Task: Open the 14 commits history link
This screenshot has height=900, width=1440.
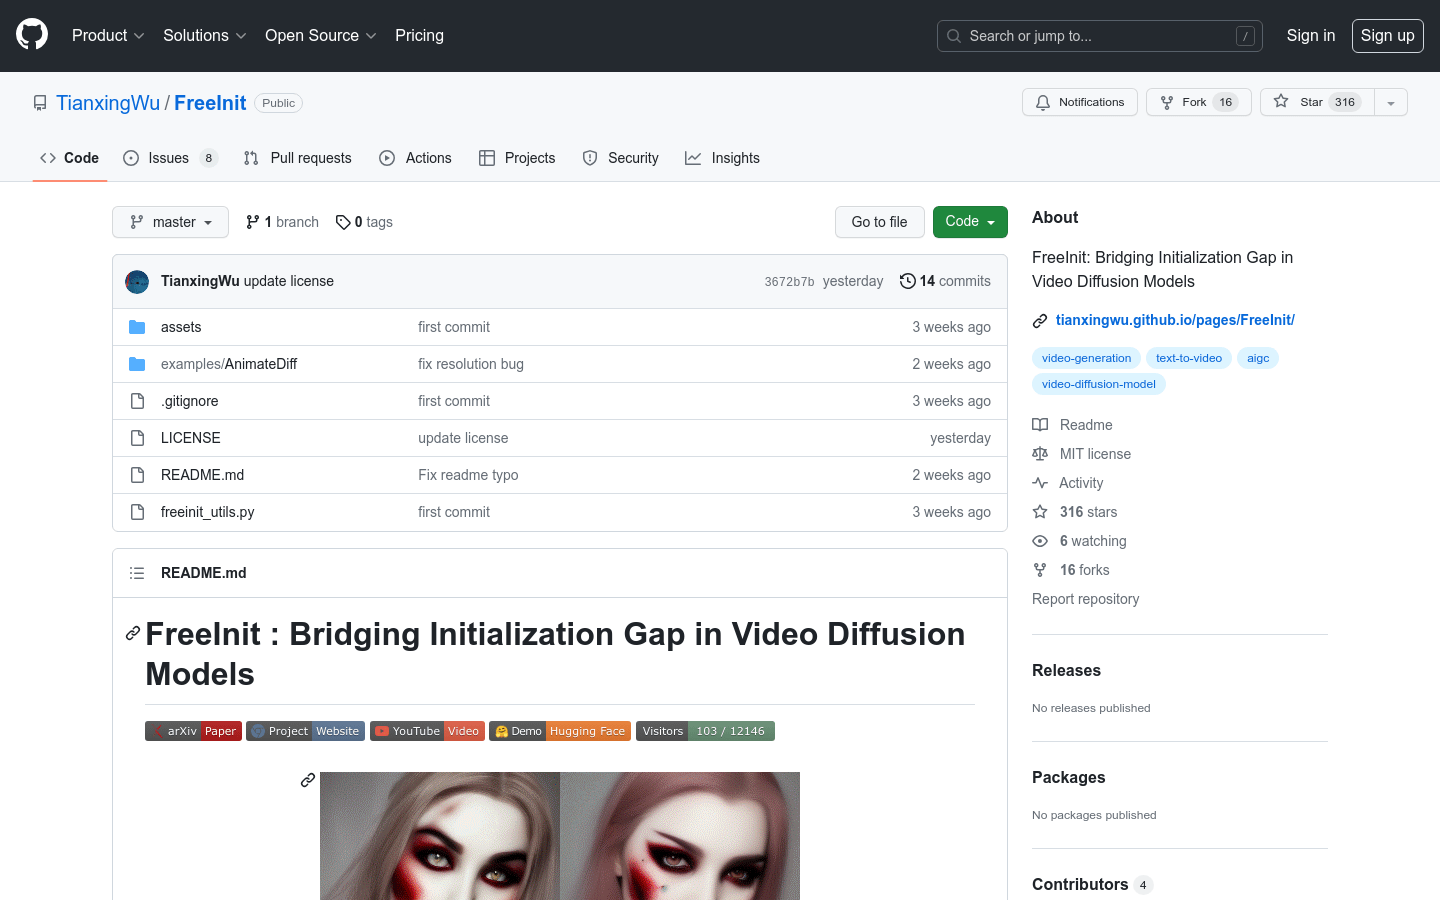Action: tap(945, 281)
